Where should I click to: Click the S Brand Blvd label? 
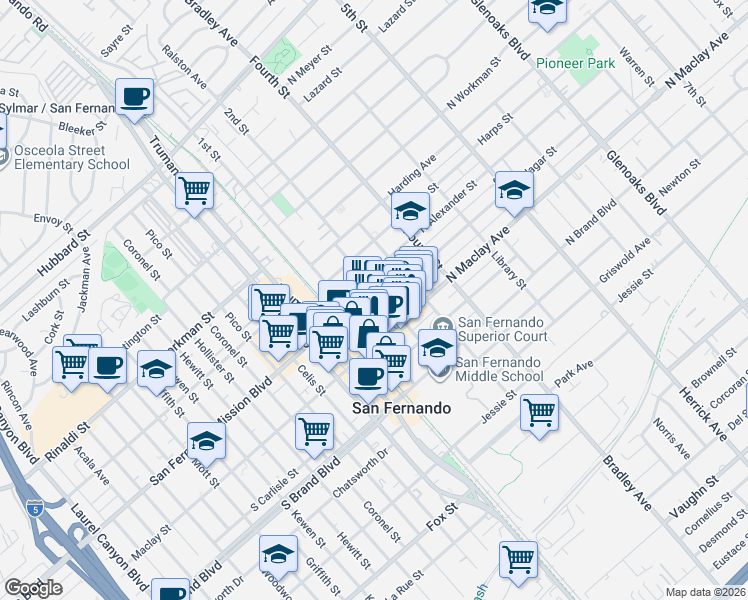(x=311, y=484)
